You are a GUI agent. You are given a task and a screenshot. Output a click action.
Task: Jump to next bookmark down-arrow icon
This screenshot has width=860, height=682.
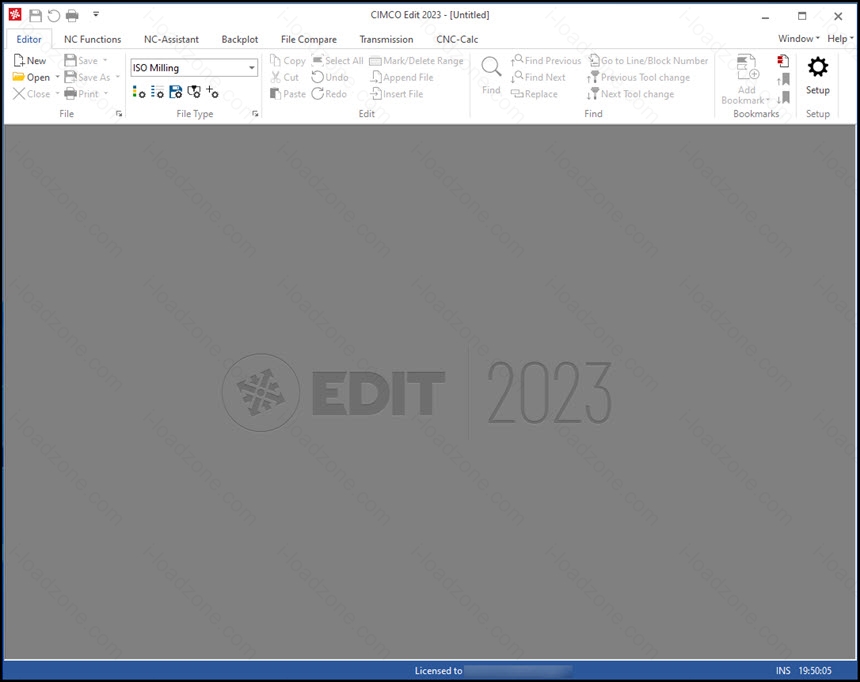[x=783, y=98]
